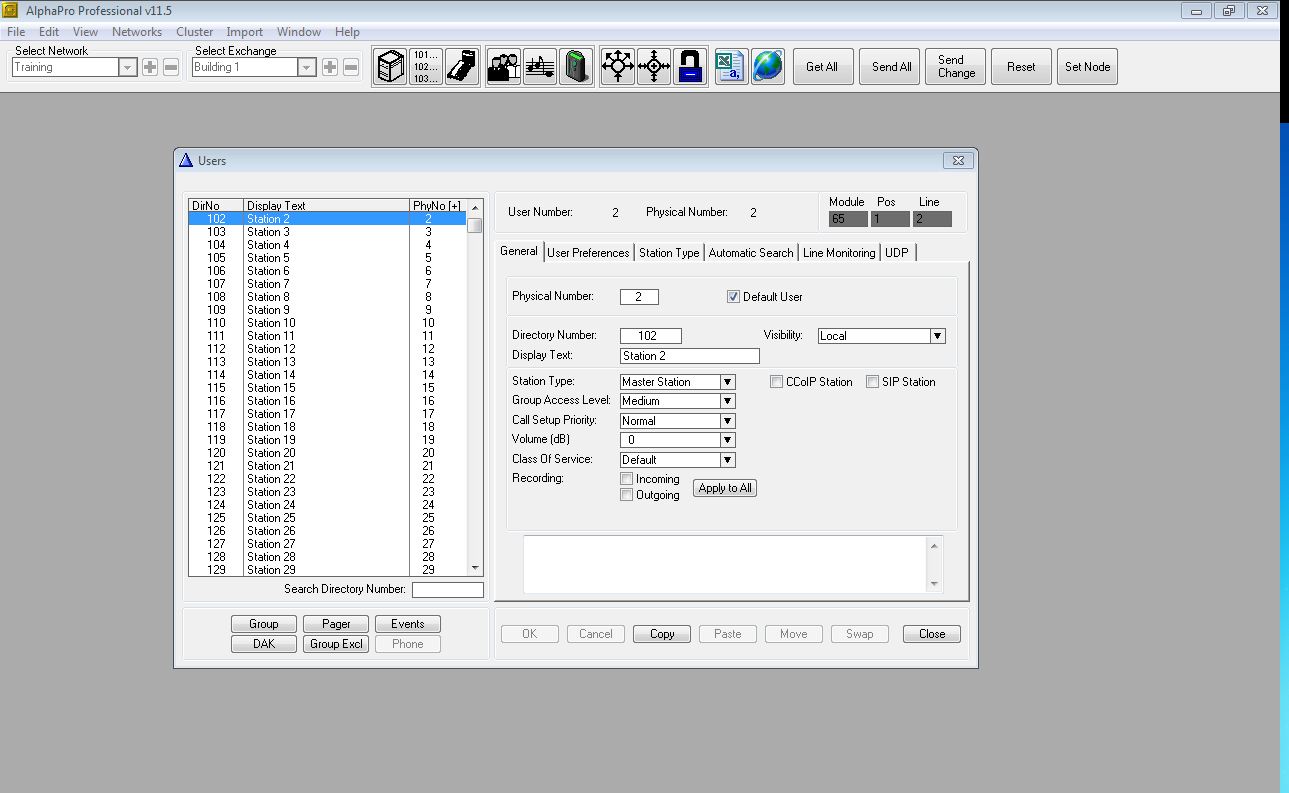Click the music notes toolbar icon
This screenshot has width=1289, height=793.
pyautogui.click(x=540, y=67)
